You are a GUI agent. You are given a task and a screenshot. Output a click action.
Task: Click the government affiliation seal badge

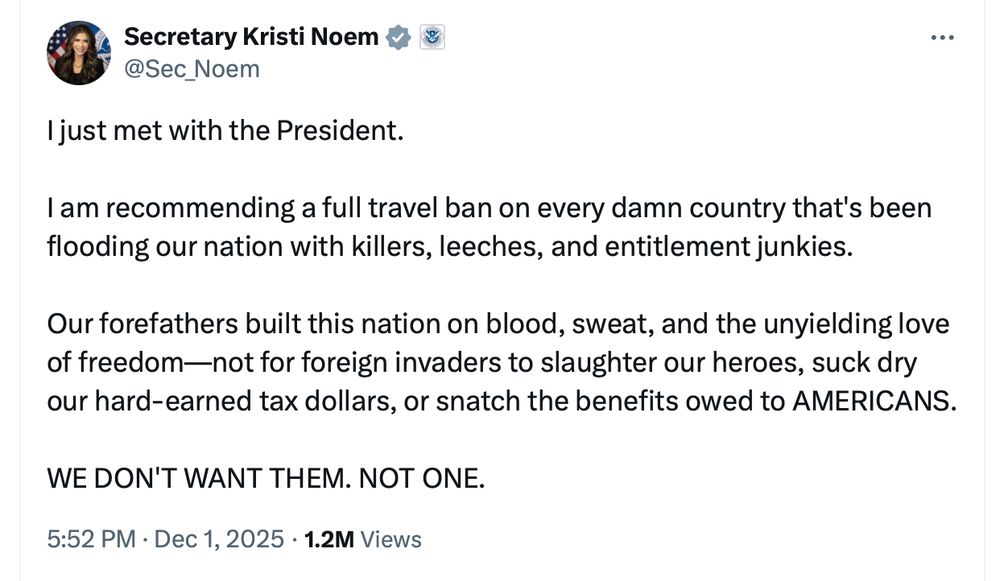pyautogui.click(x=431, y=38)
